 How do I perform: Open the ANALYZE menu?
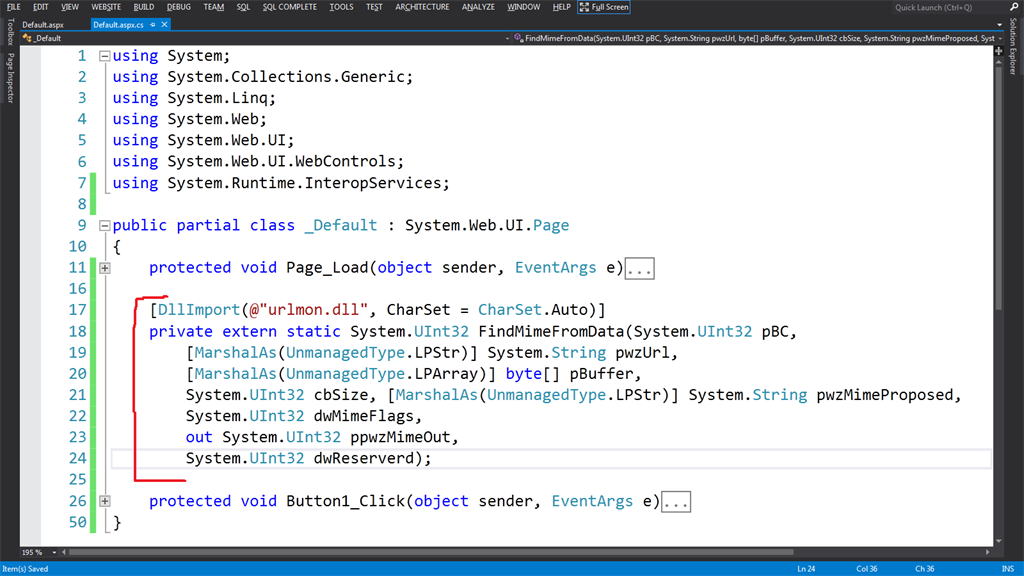[478, 7]
